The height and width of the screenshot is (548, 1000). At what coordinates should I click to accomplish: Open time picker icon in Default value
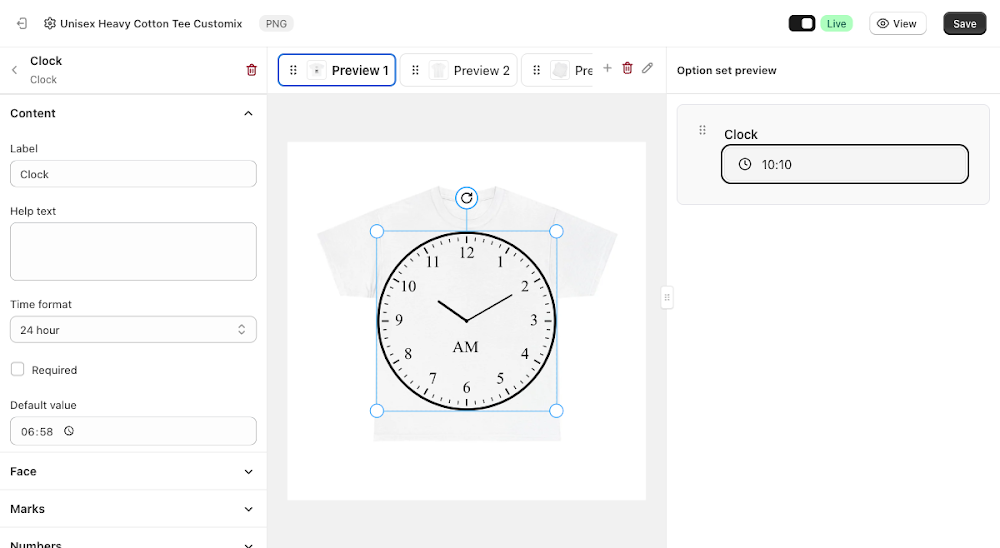[x=69, y=431]
